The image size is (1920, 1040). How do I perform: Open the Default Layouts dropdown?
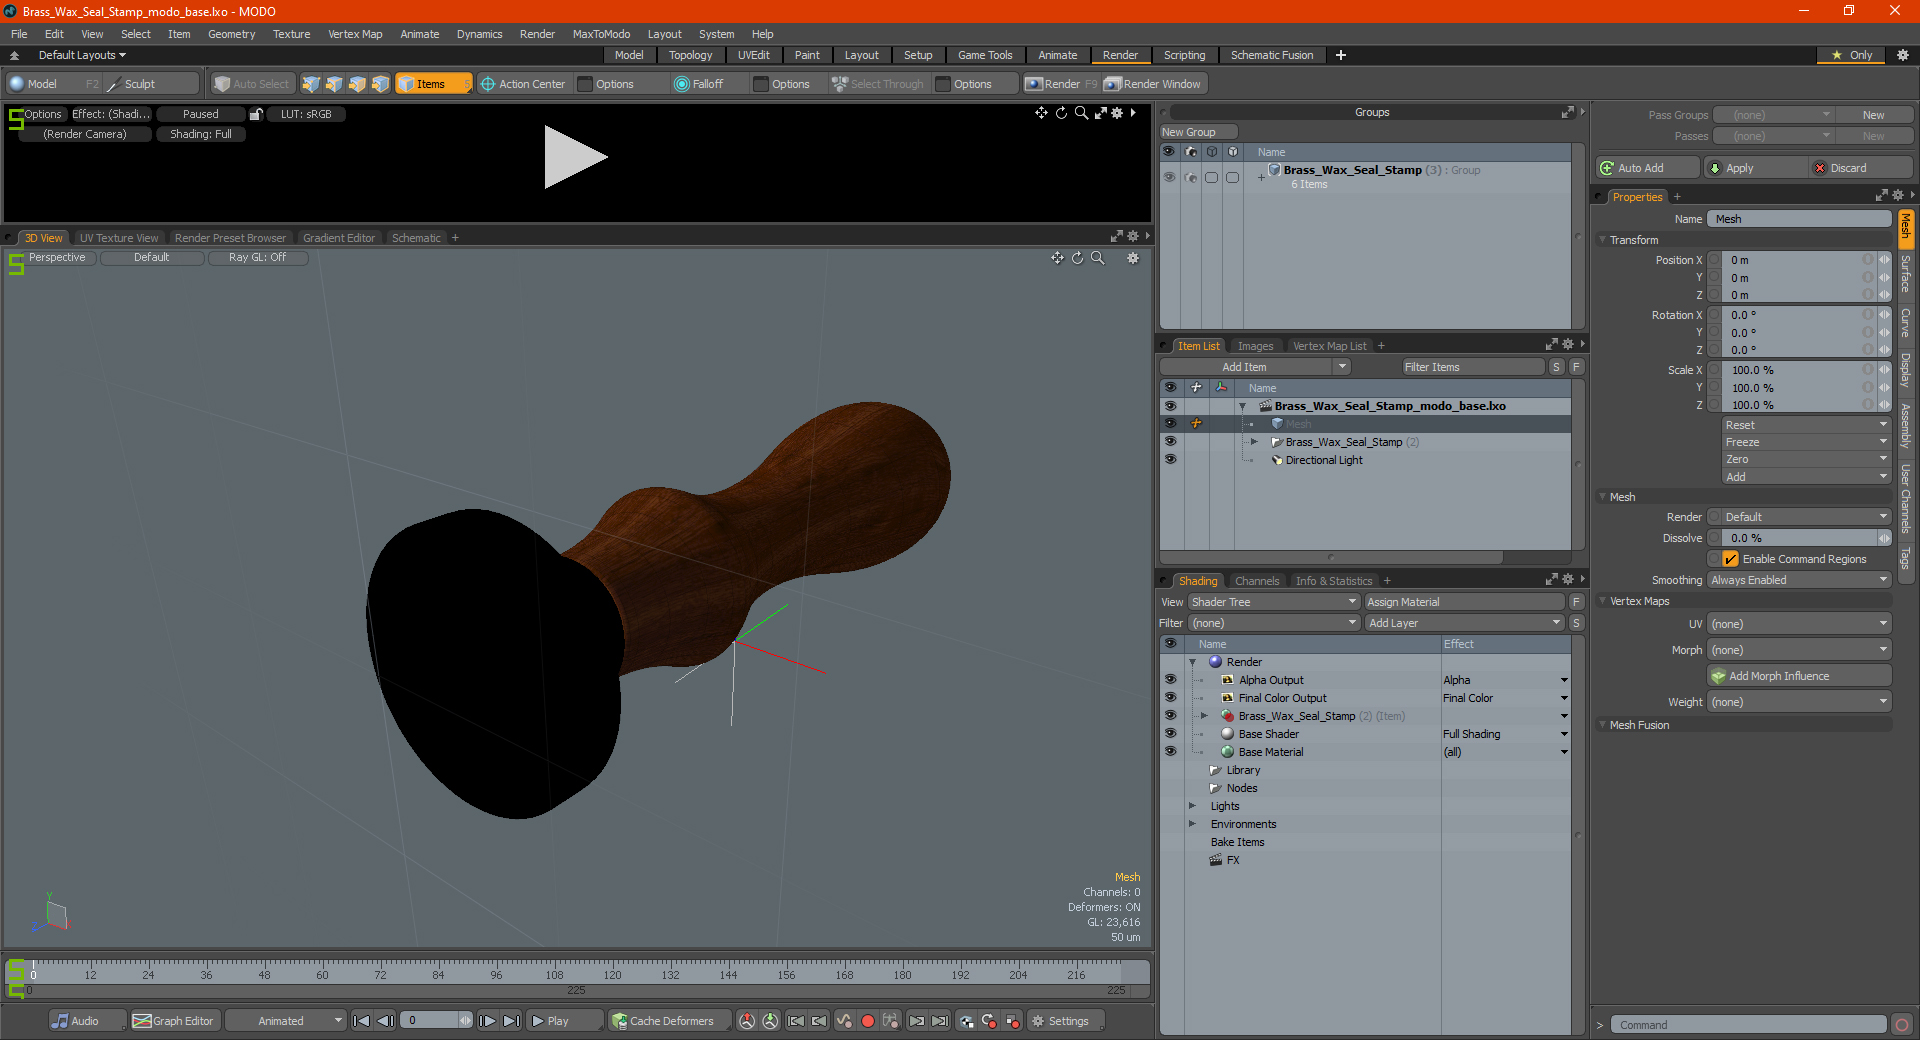[x=82, y=55]
